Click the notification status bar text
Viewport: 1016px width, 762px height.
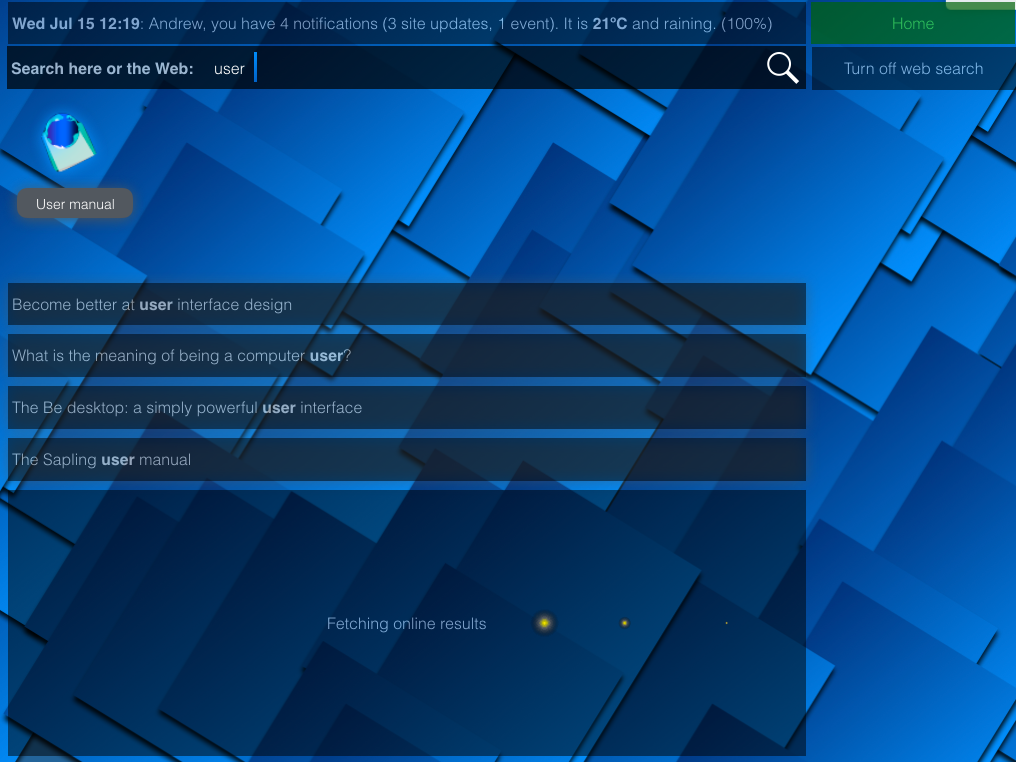(392, 24)
